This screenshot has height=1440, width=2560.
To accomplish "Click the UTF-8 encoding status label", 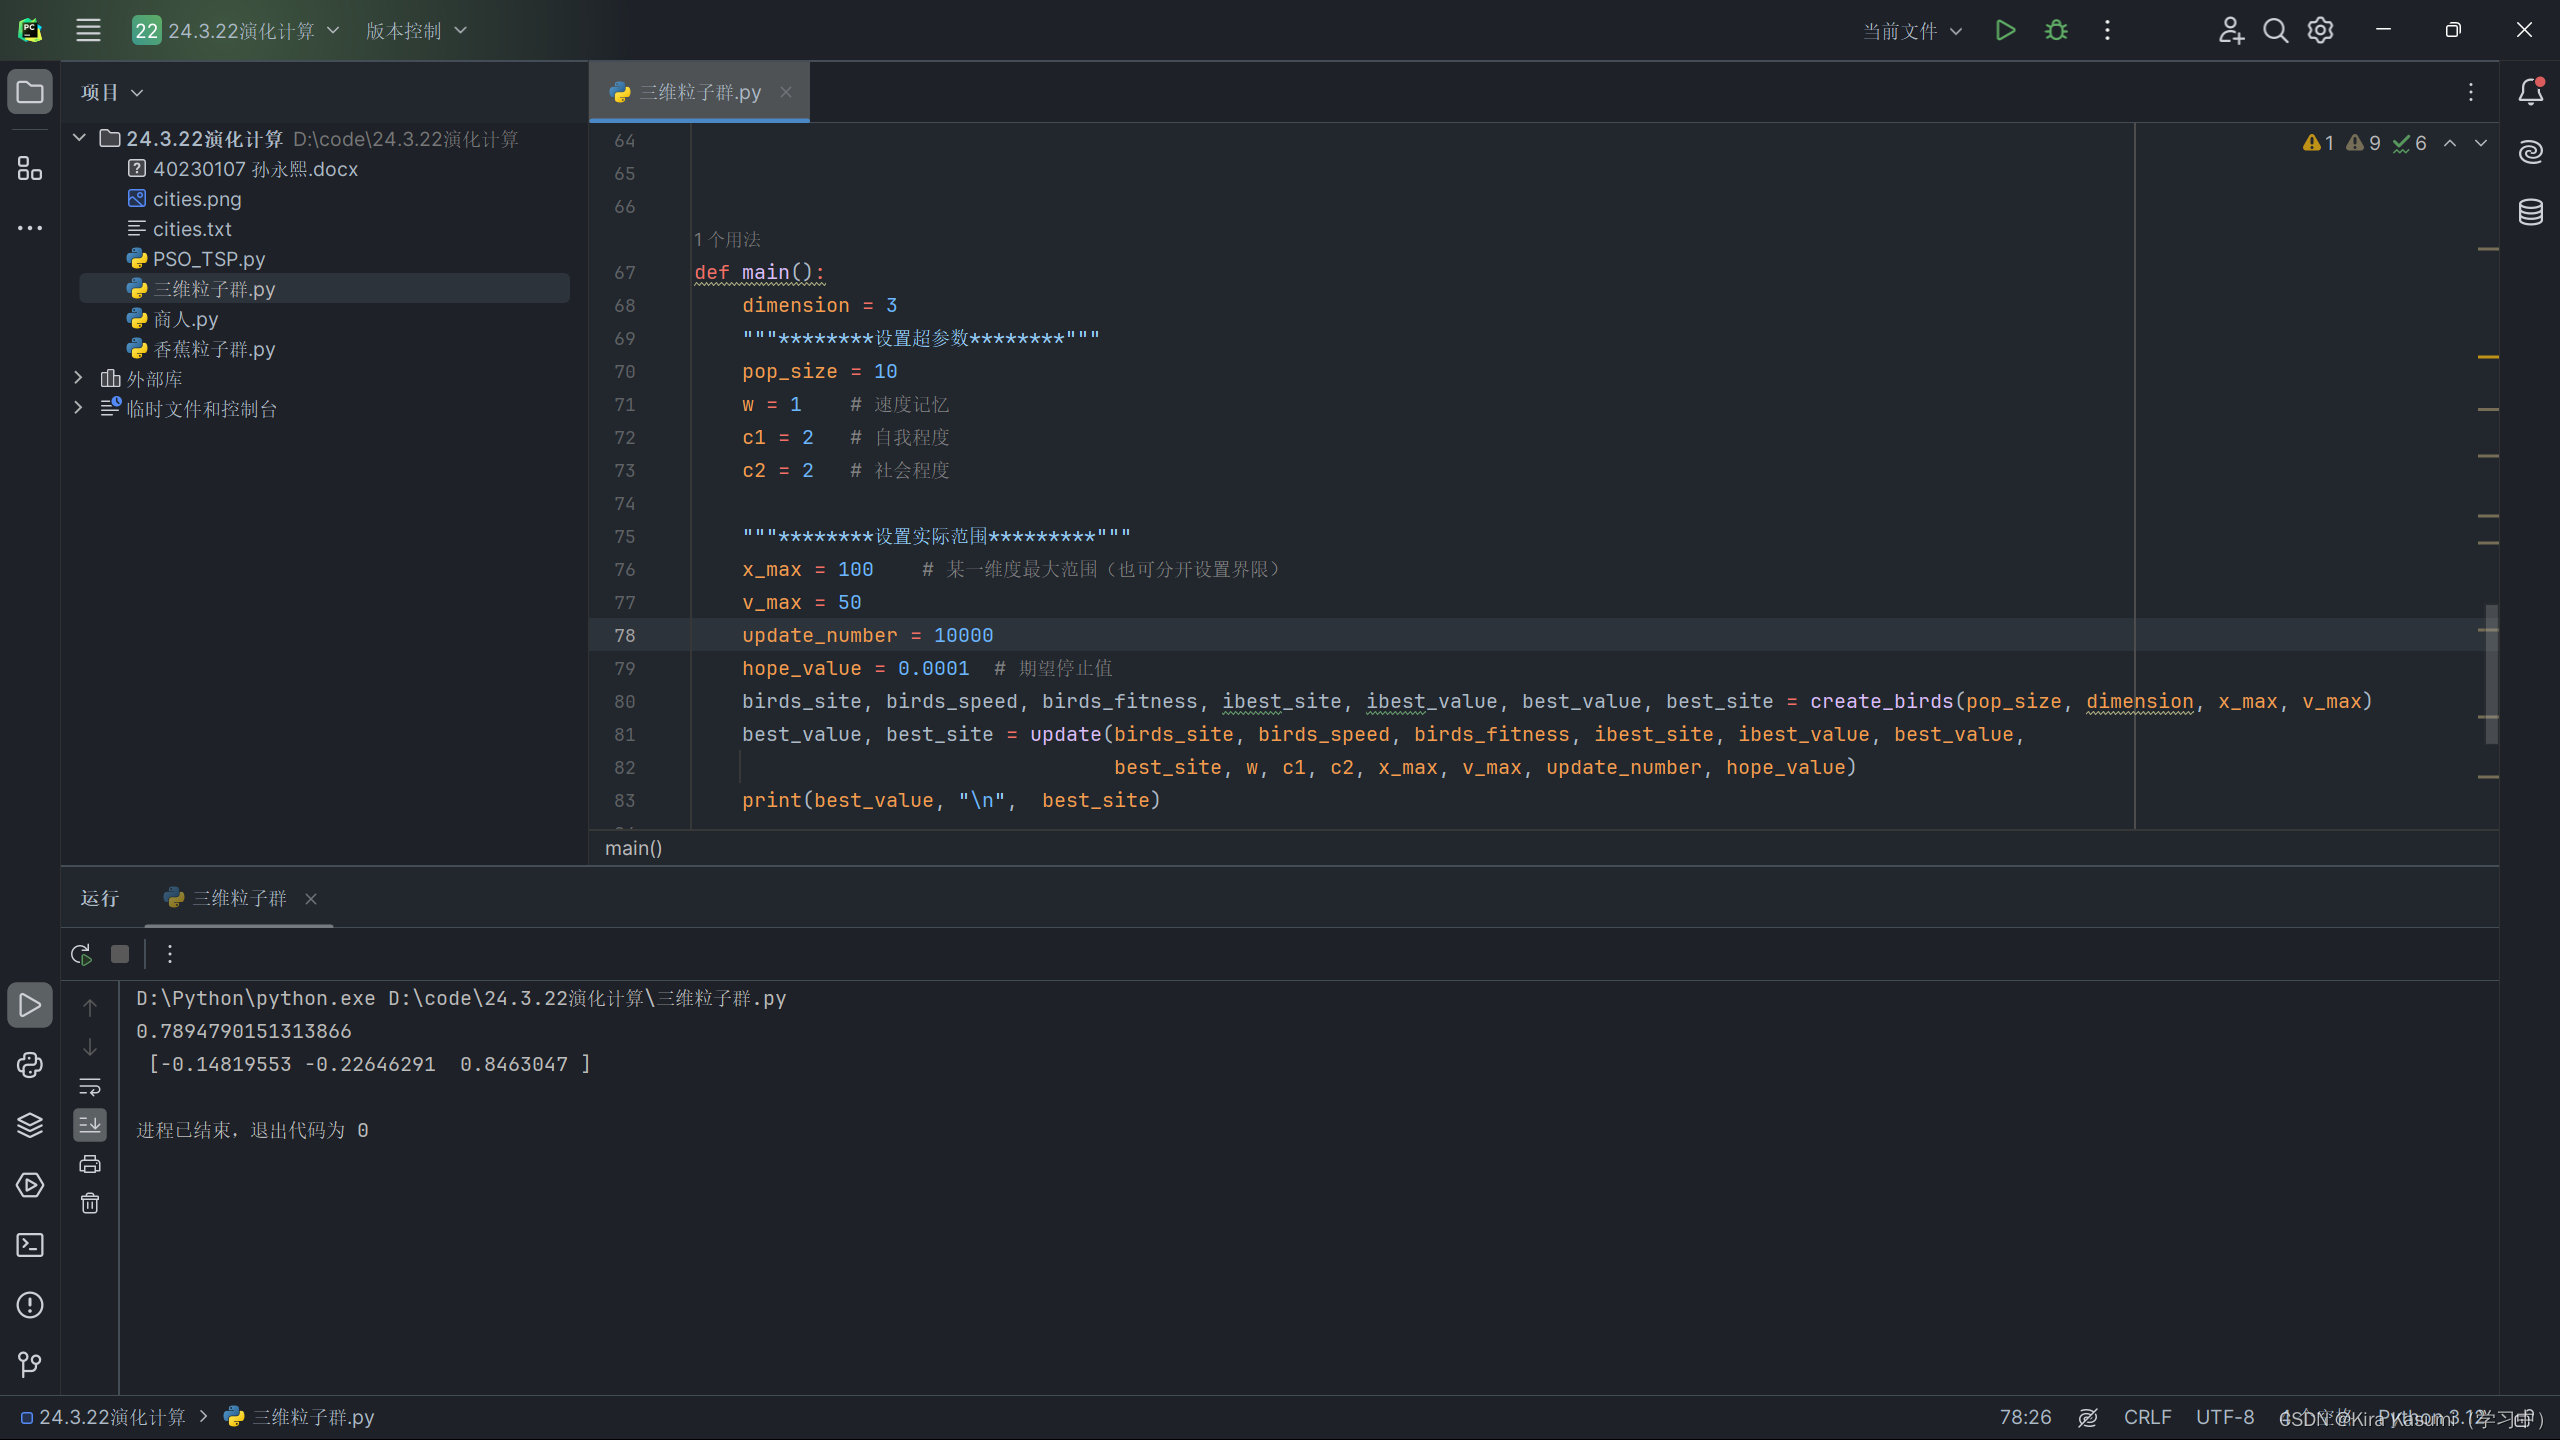I will click(x=2224, y=1417).
